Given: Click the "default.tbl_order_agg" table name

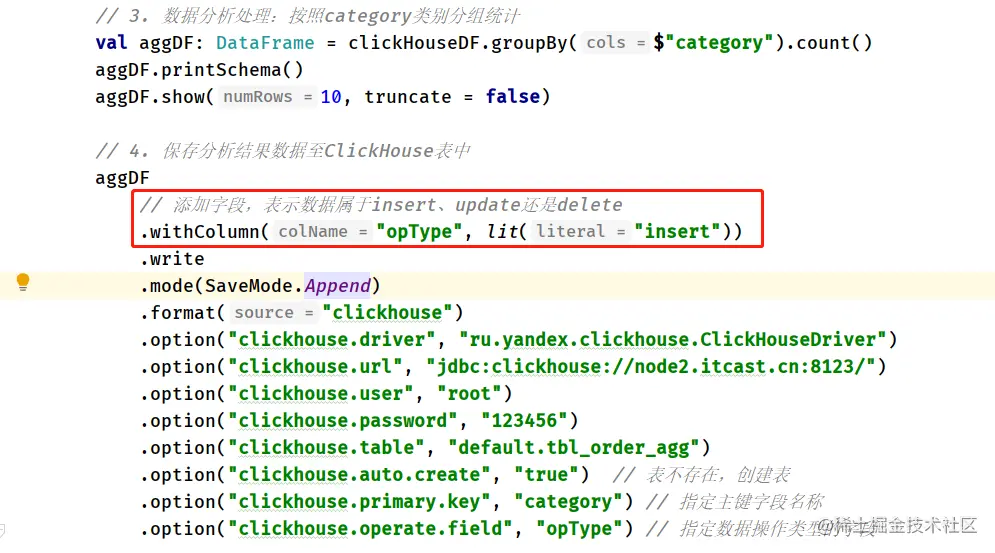Looking at the screenshot, I should pyautogui.click(x=574, y=448).
